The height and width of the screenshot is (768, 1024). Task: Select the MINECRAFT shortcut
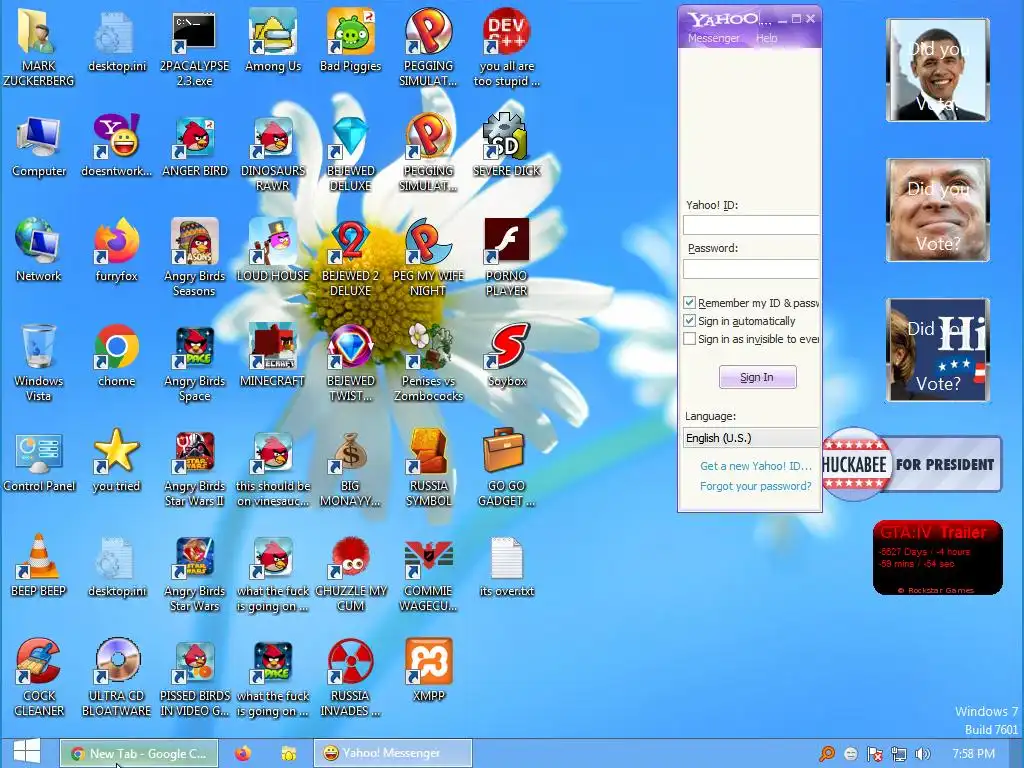tap(272, 346)
